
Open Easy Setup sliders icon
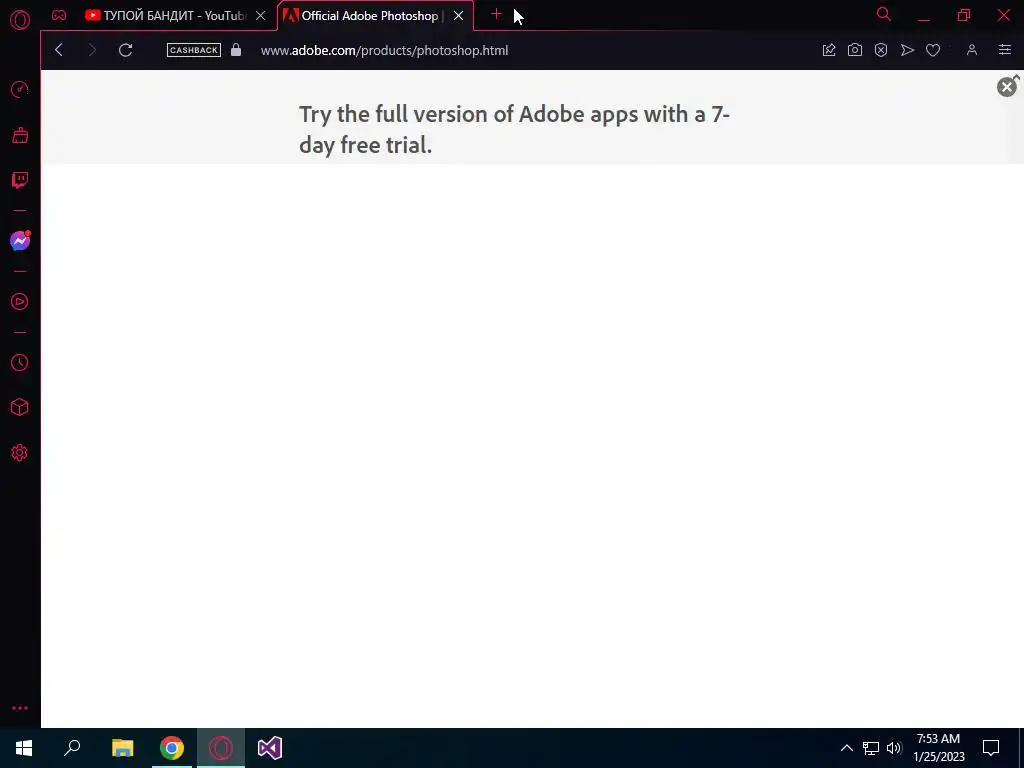tap(1004, 50)
